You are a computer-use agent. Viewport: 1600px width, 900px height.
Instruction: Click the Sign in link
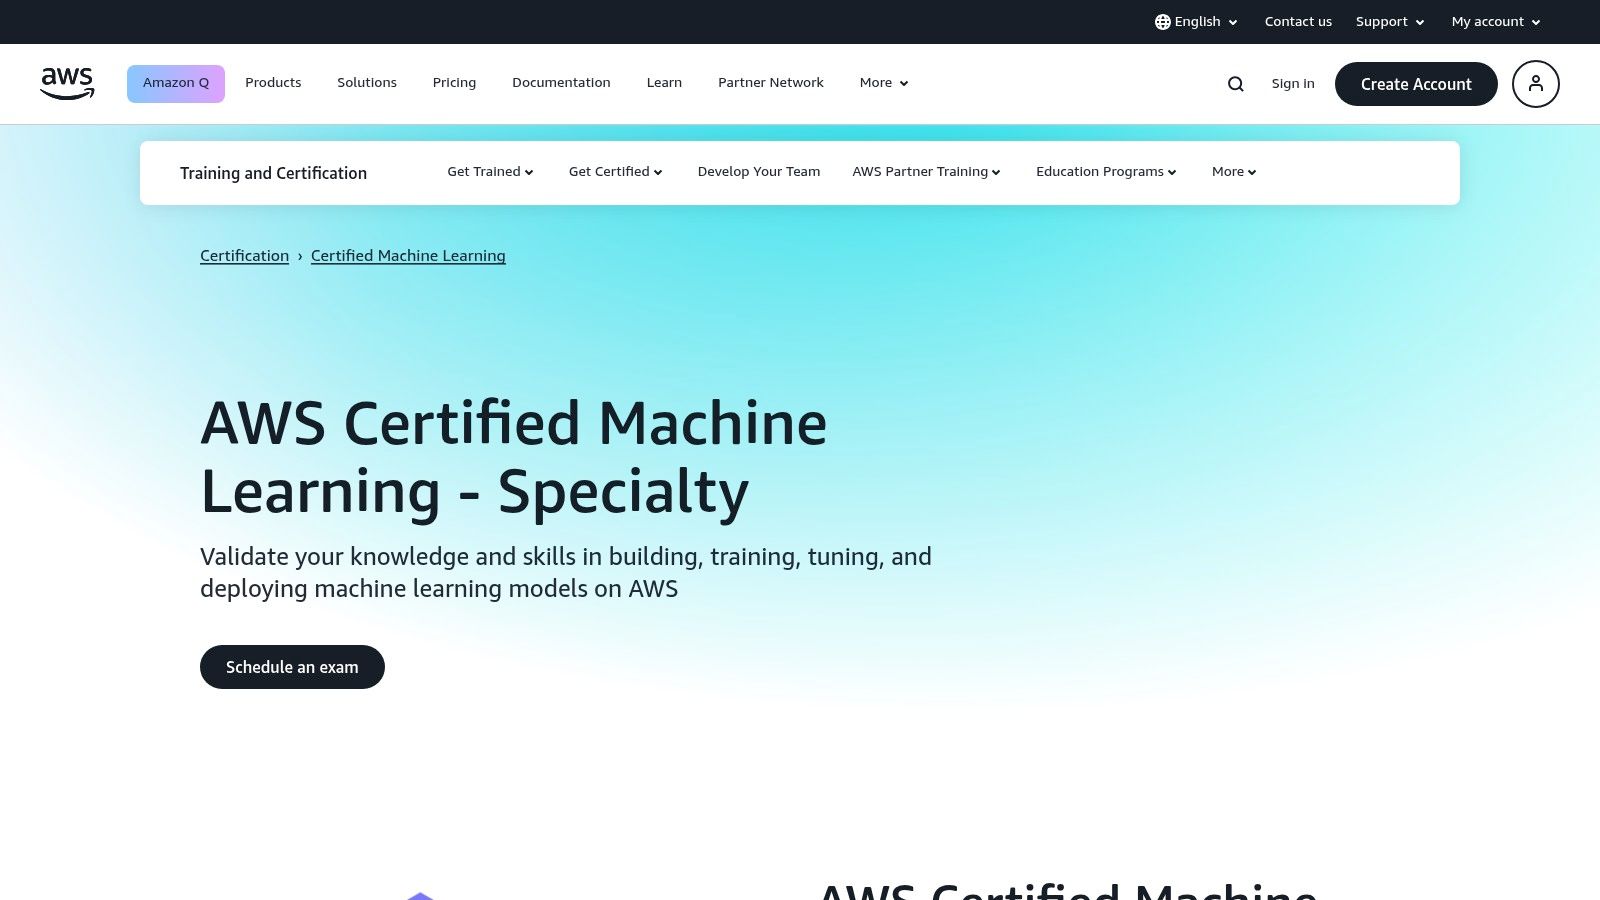point(1293,84)
